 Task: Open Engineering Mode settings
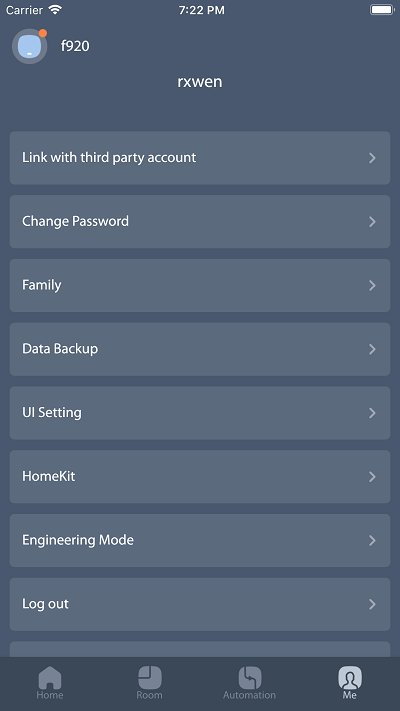200,541
